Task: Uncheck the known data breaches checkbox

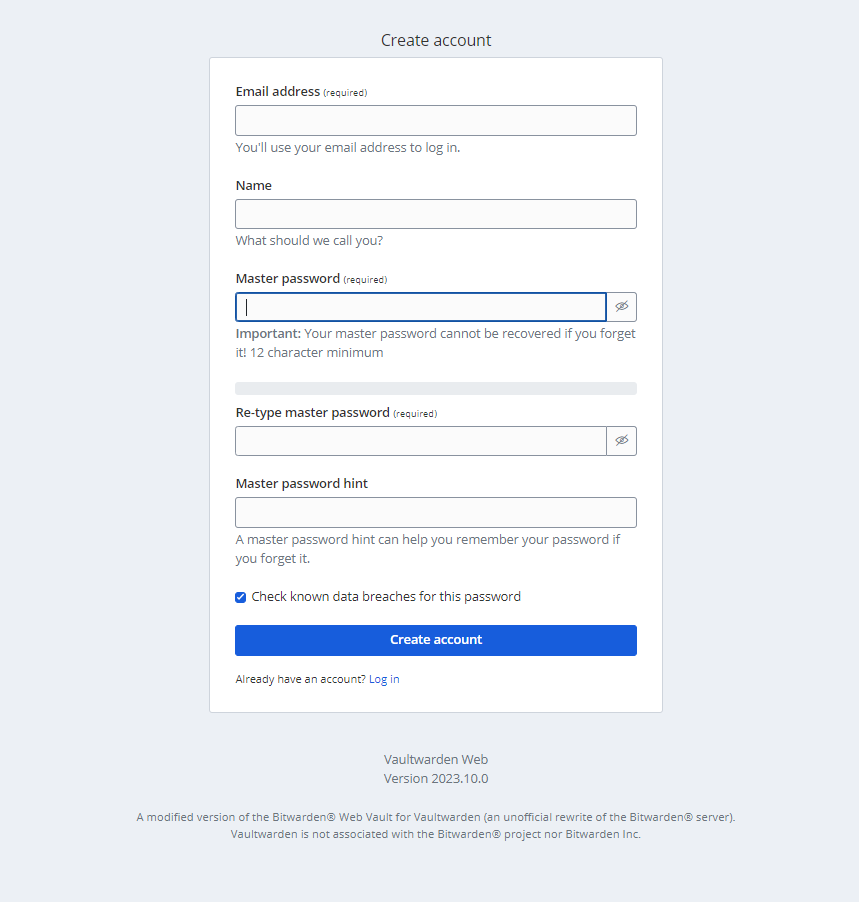Action: point(240,597)
